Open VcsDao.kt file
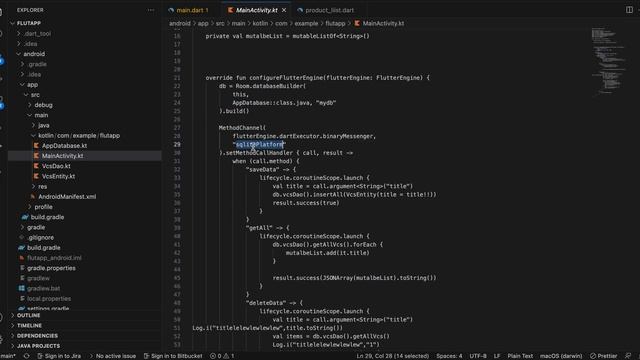Viewport: 640px width, 360px height. 56,166
